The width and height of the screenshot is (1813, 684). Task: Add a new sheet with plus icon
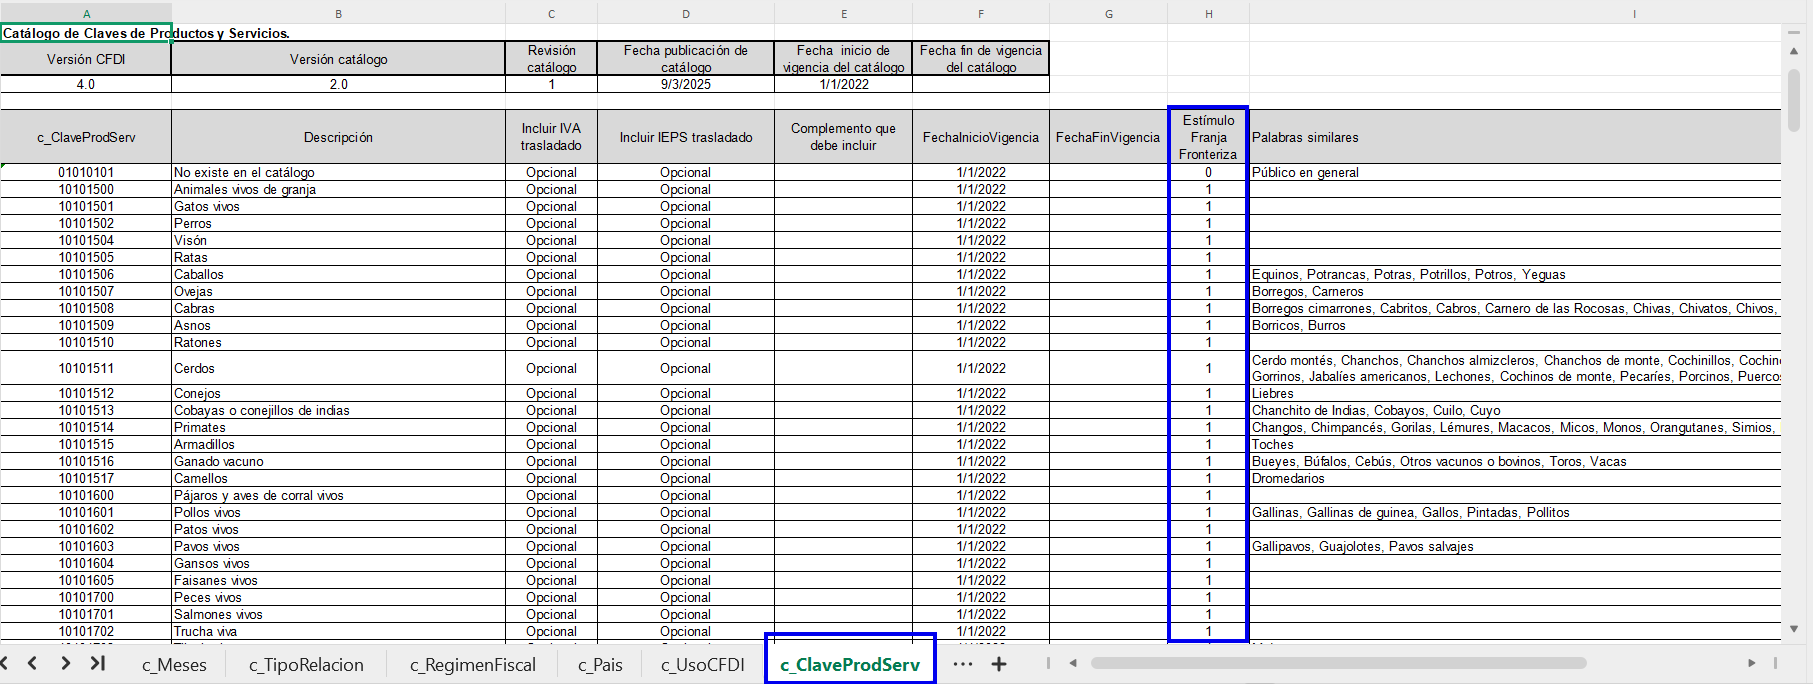998,664
